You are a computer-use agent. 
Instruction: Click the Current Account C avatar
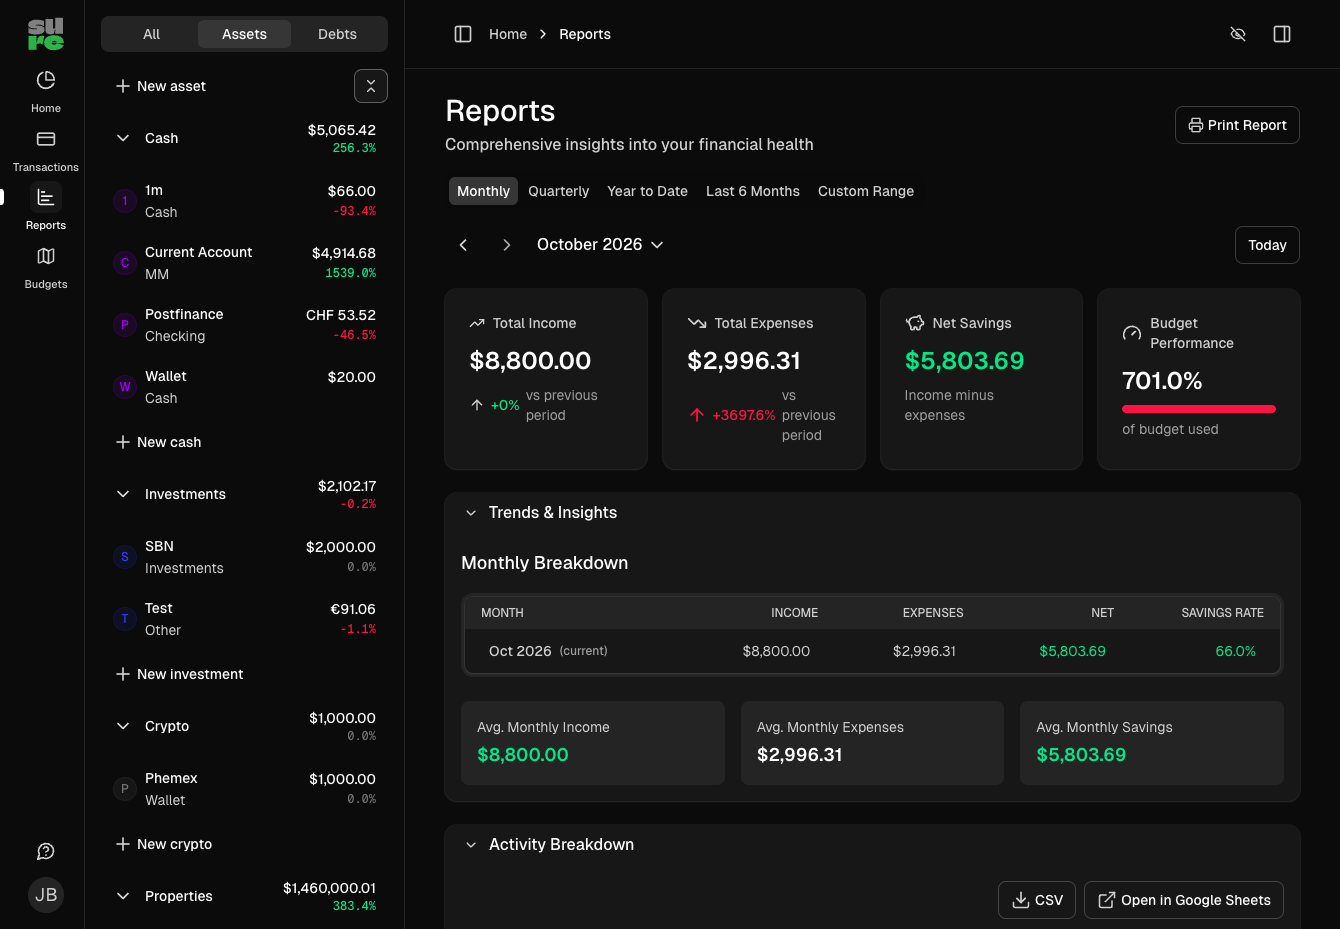125,263
